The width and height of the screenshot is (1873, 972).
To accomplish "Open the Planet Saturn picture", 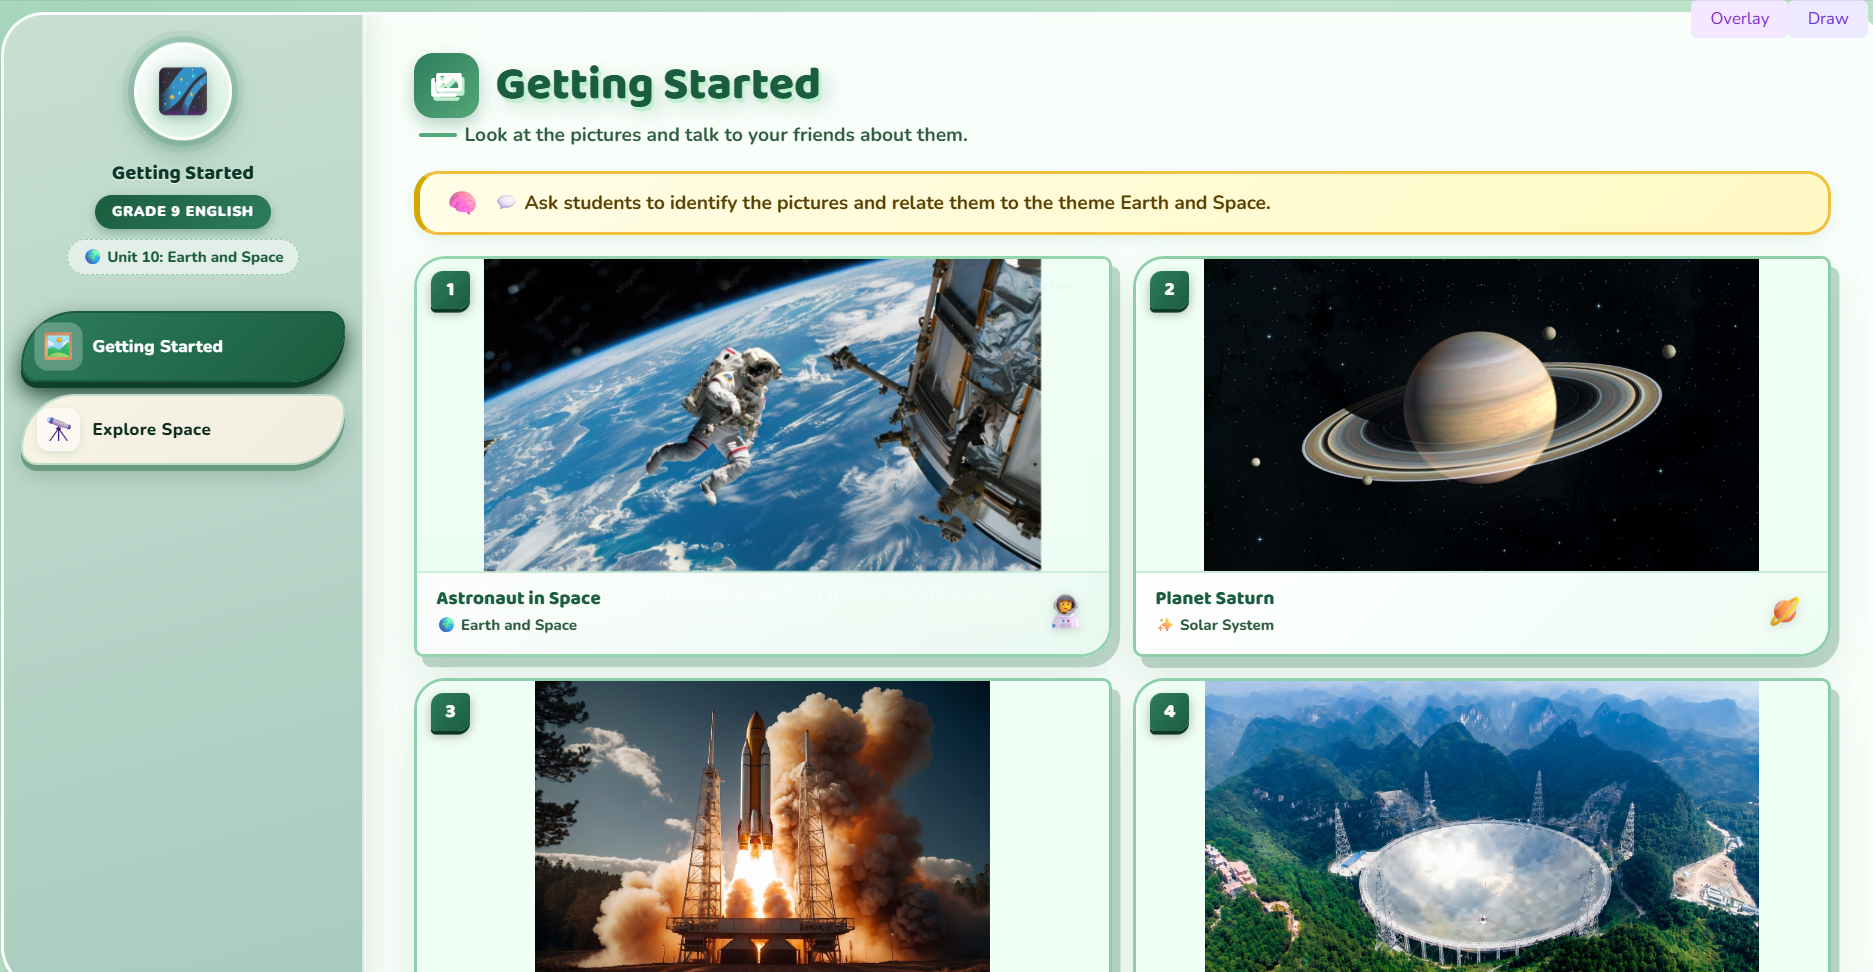I will (x=1481, y=415).
